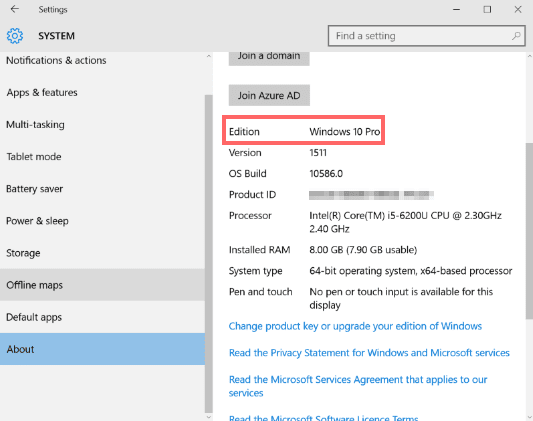Go back with the arrow icon
The image size is (533, 421).
pyautogui.click(x=15, y=9)
